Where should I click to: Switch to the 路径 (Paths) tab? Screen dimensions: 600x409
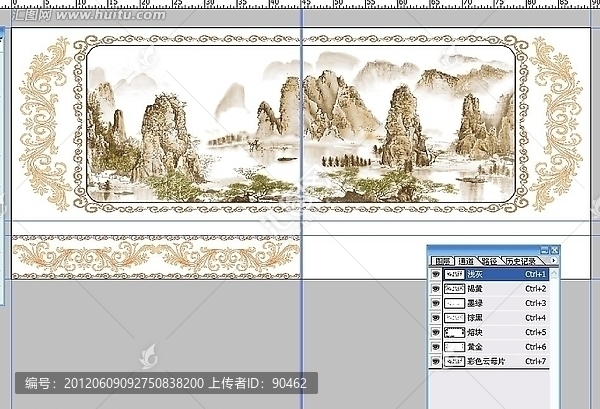point(489,261)
